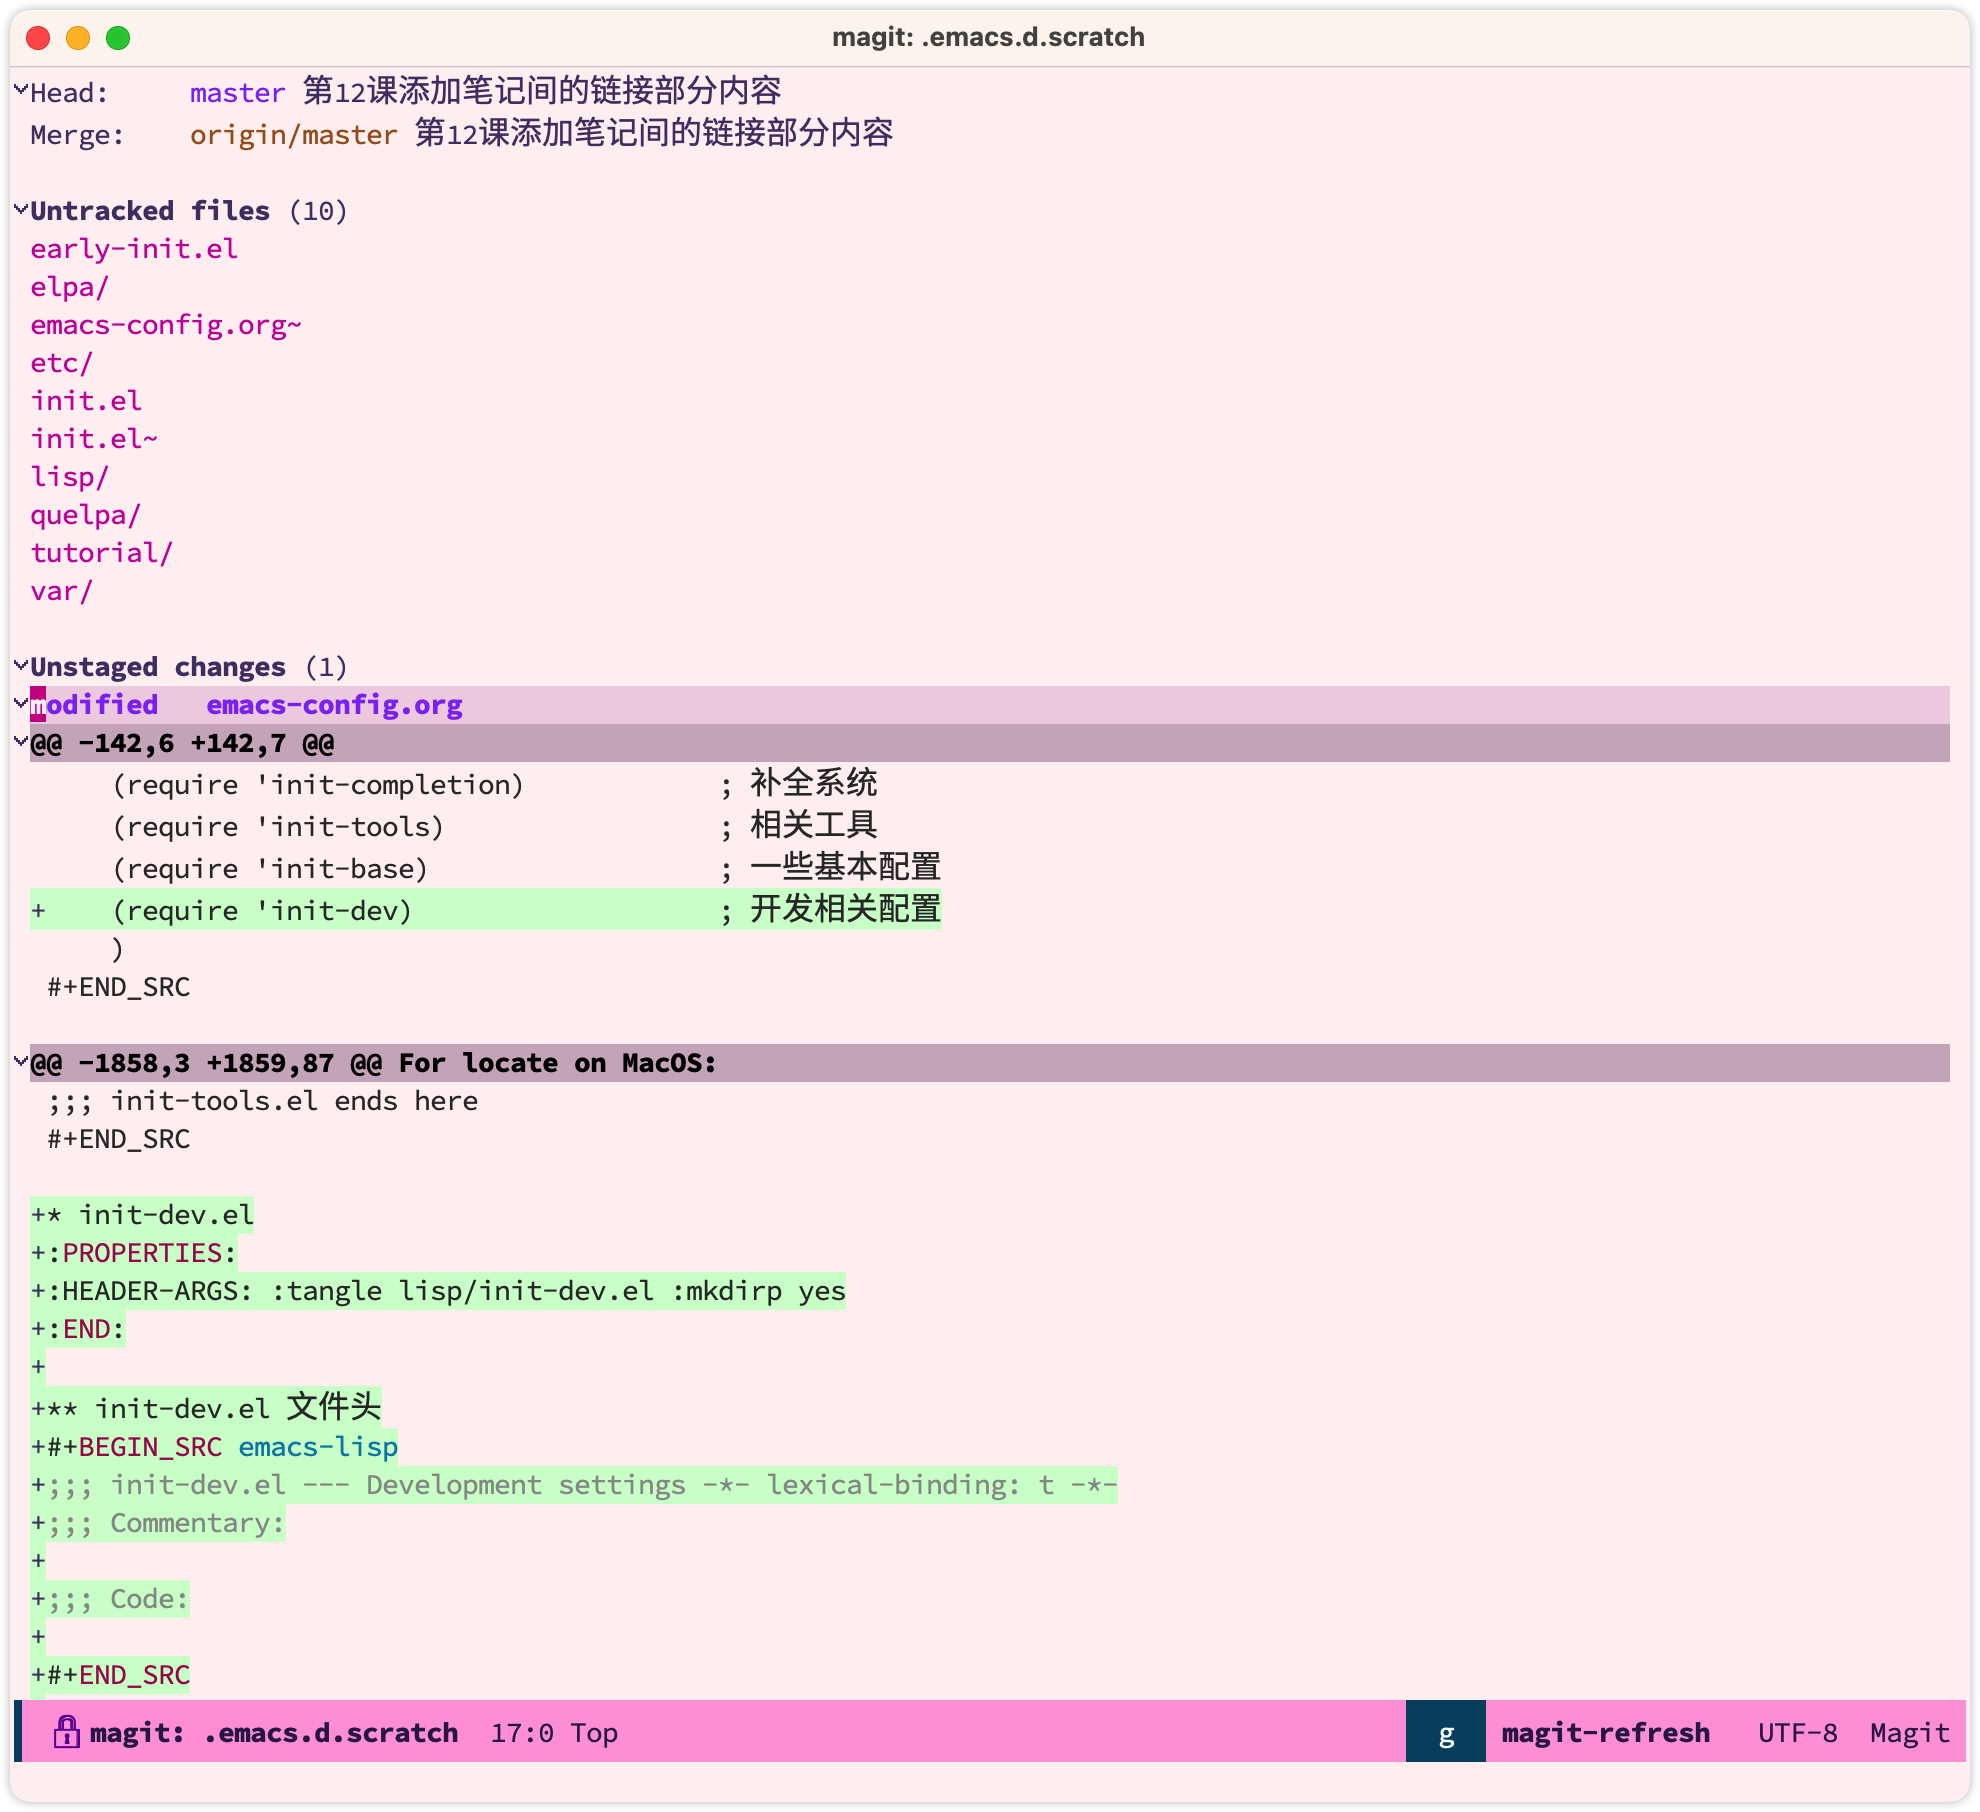Click the ';;; Code:' added line
Viewport: 1980px width, 1812px height.
[x=110, y=1599]
